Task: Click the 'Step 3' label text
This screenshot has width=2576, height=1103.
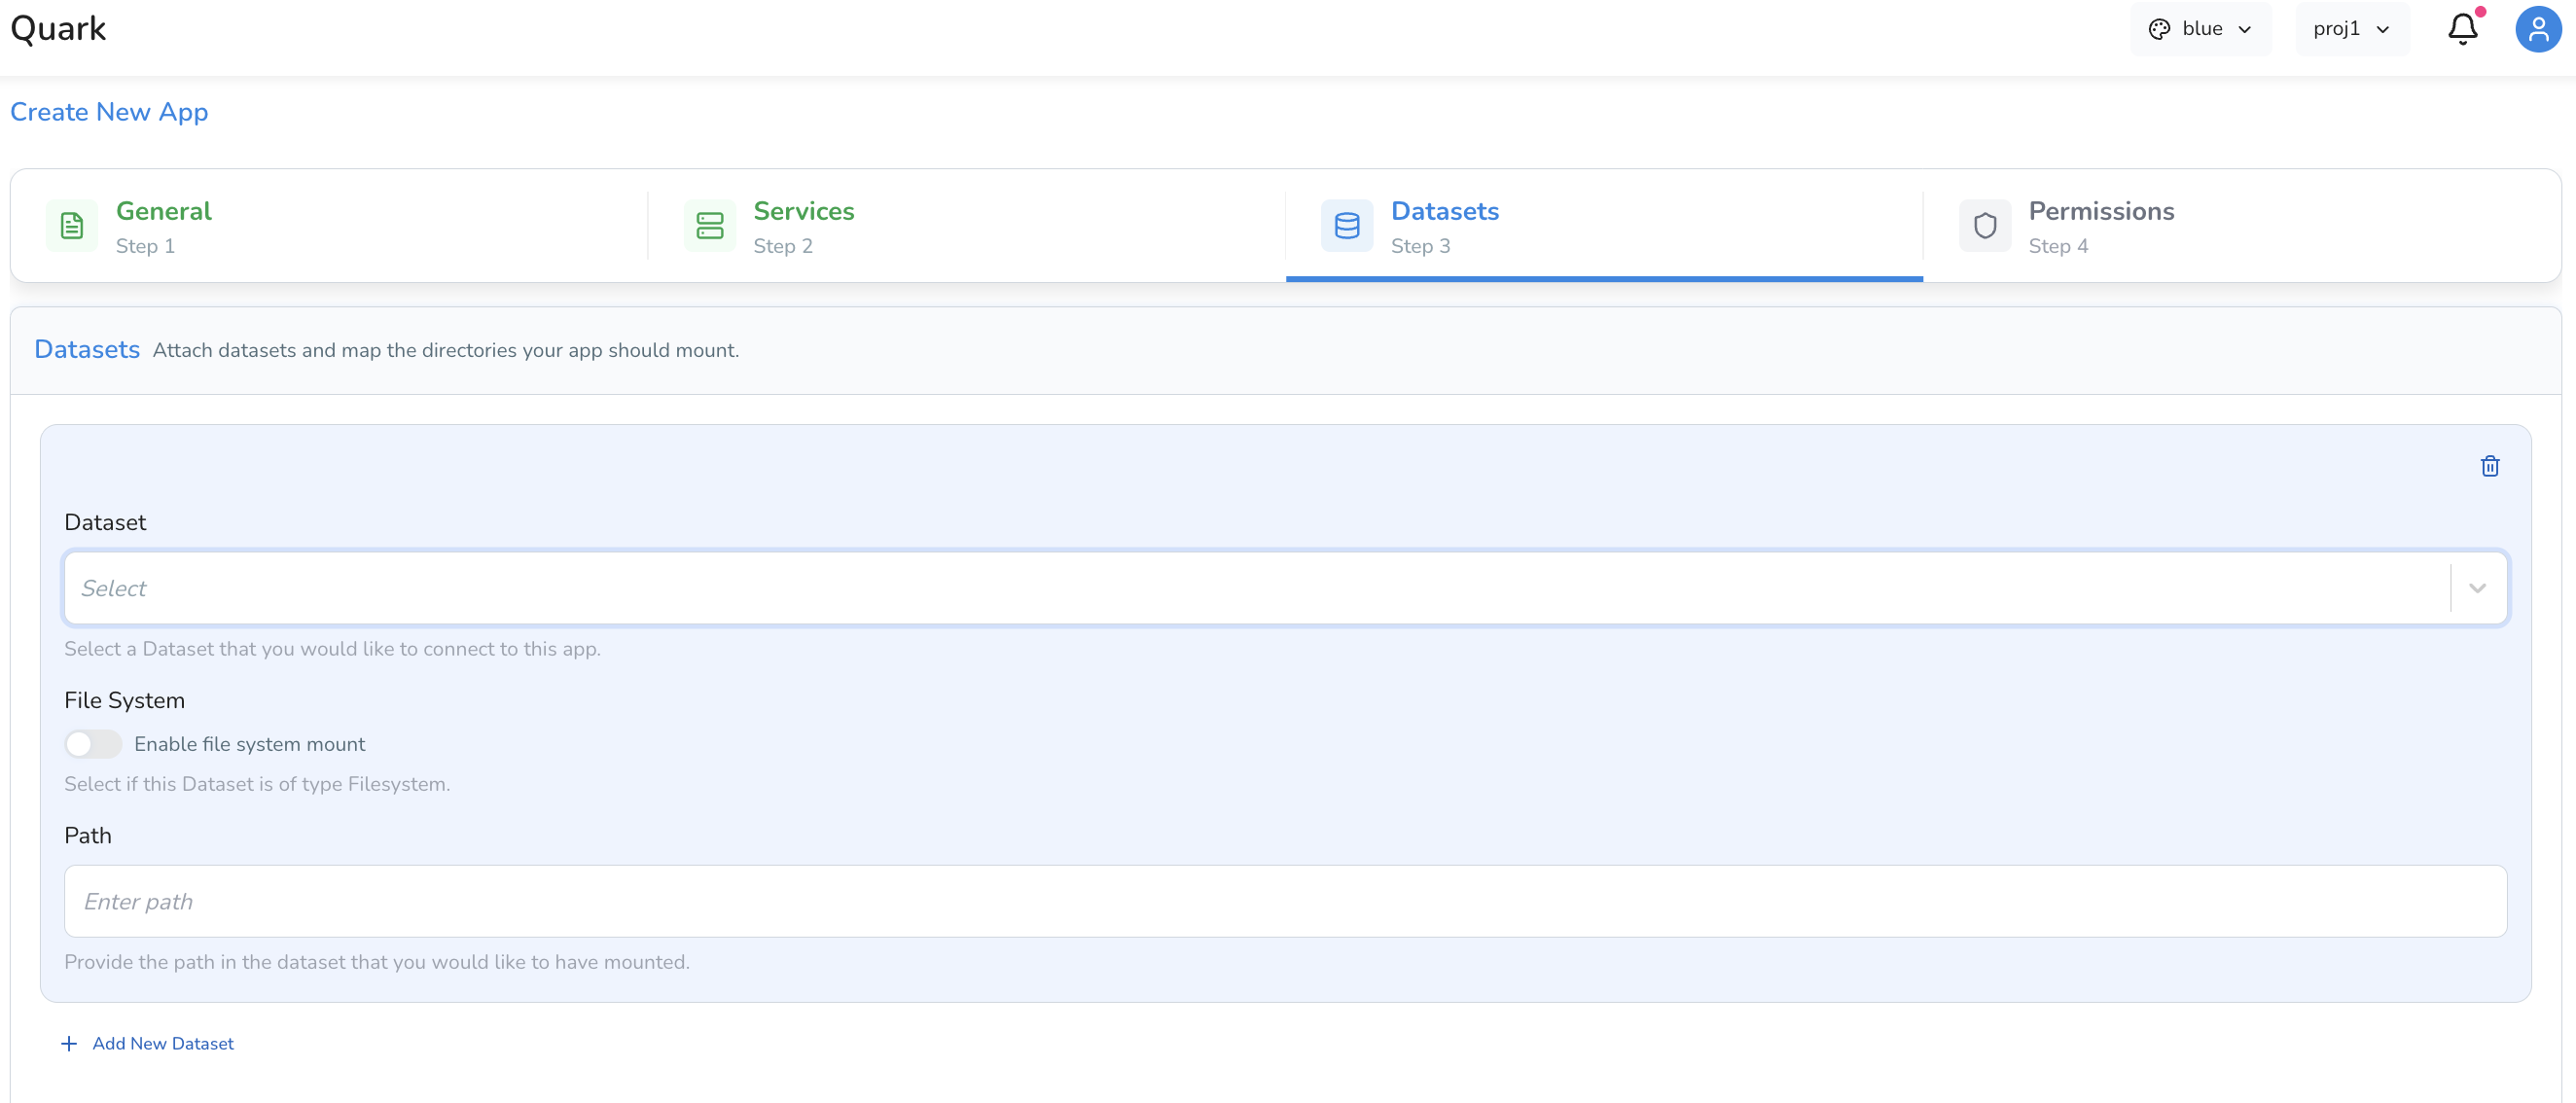Action: coord(1420,246)
